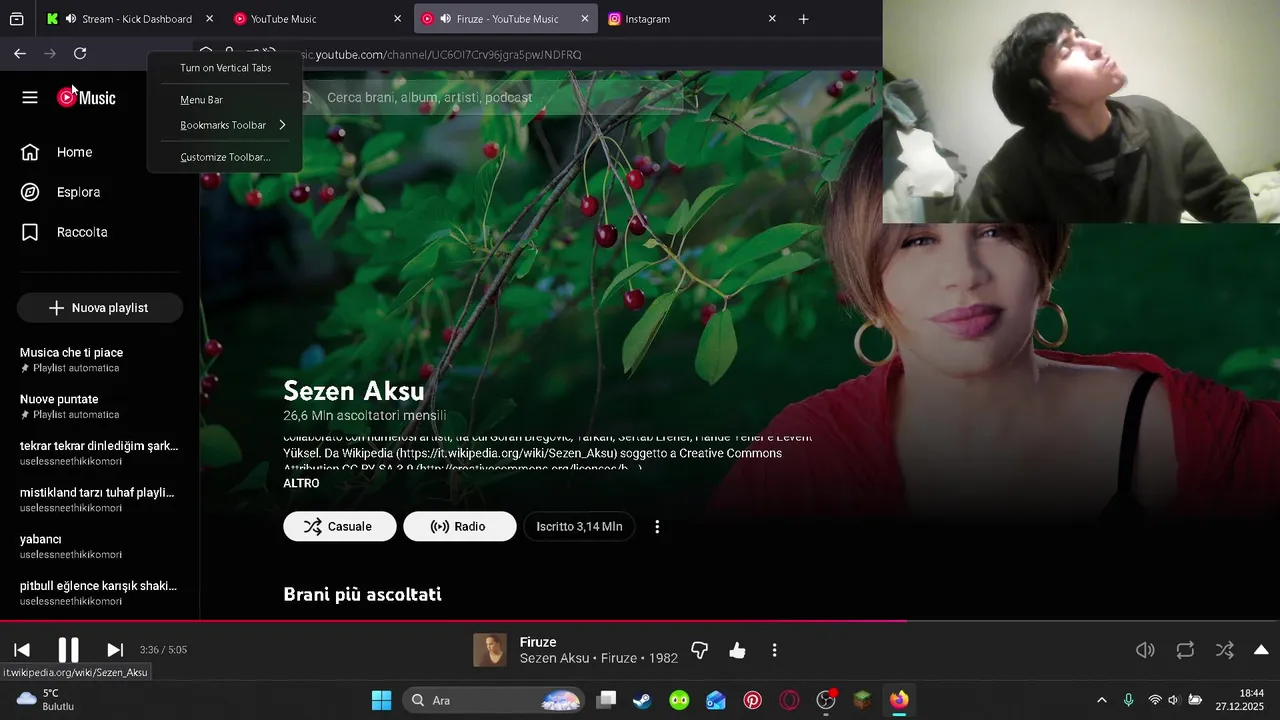Toggle the volume control in player bar
The height and width of the screenshot is (720, 1280).
[1146, 650]
